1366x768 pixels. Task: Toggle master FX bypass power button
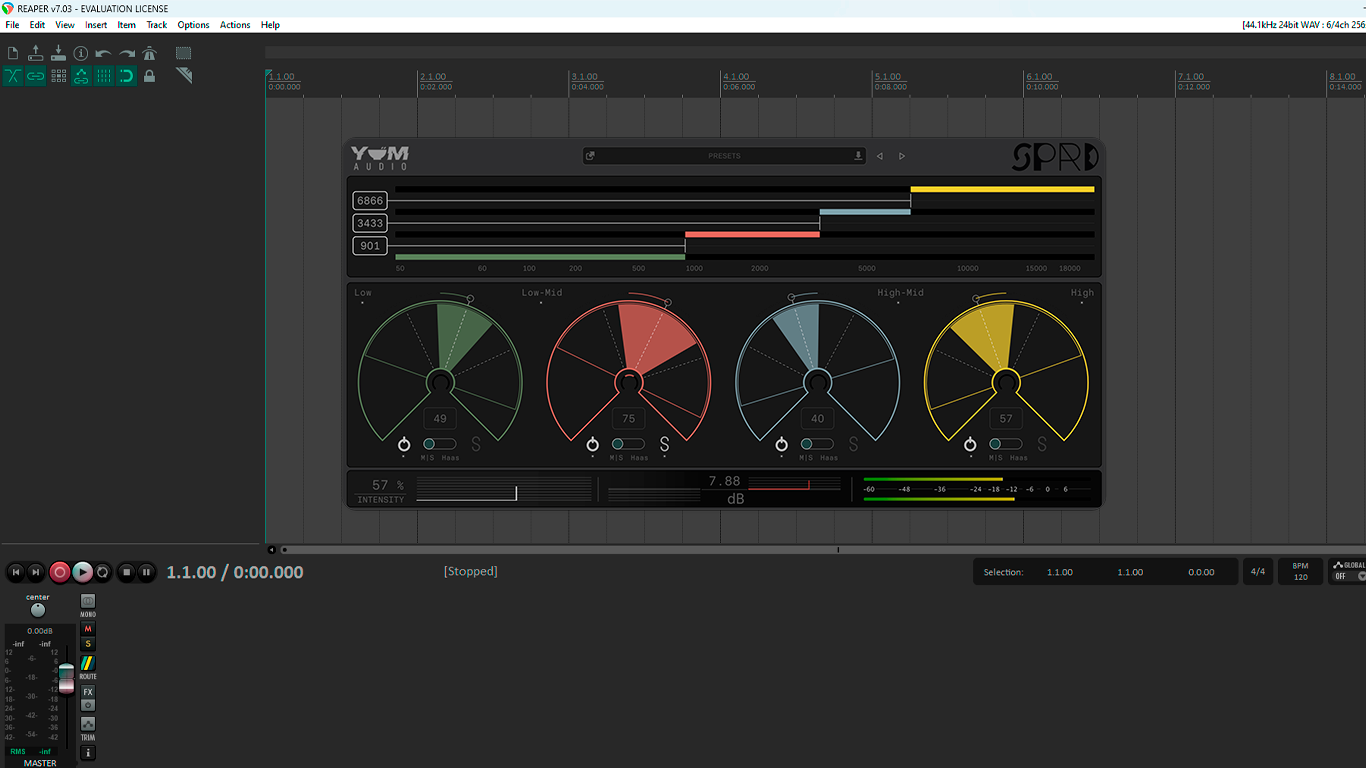(x=88, y=705)
